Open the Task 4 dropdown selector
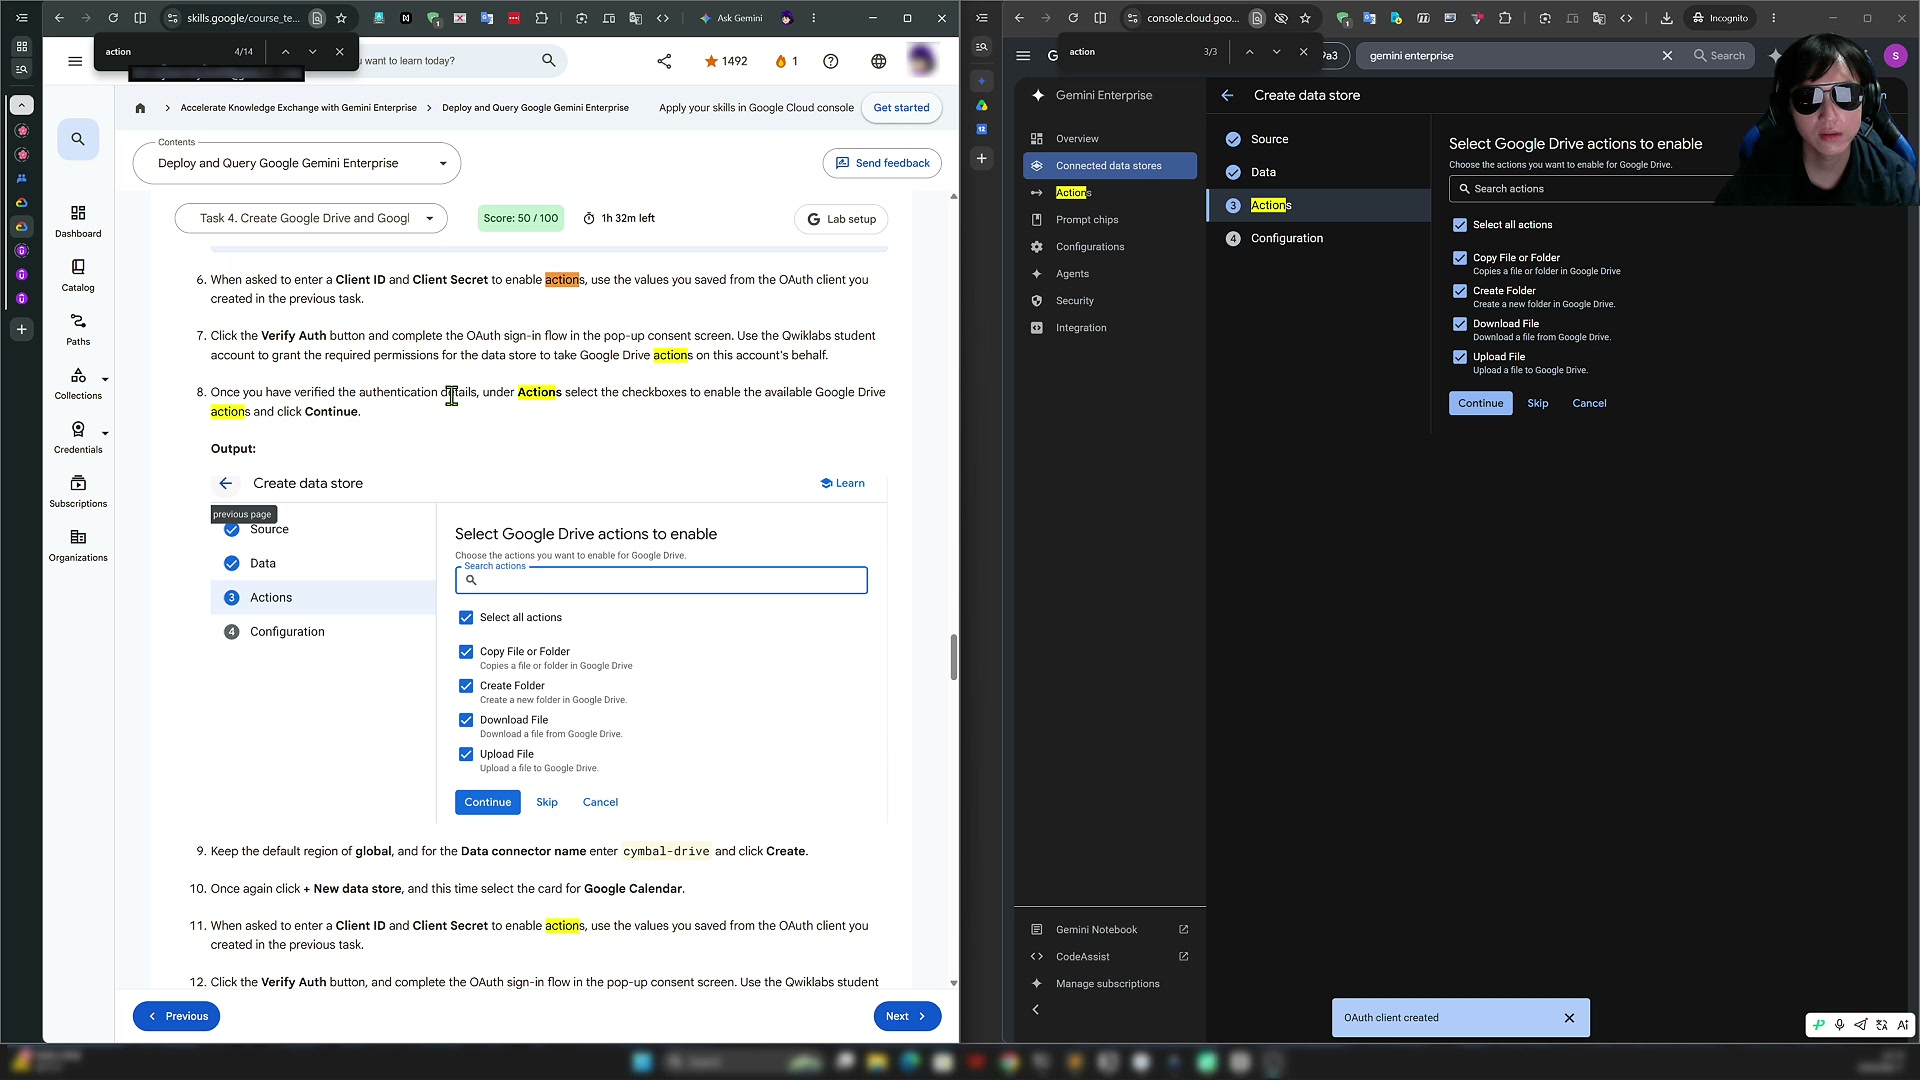This screenshot has width=1920, height=1080. 311,218
